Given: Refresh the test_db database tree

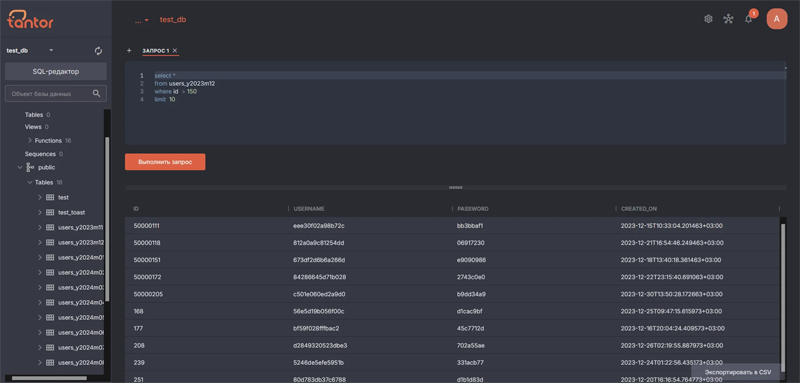Looking at the screenshot, I should point(98,51).
